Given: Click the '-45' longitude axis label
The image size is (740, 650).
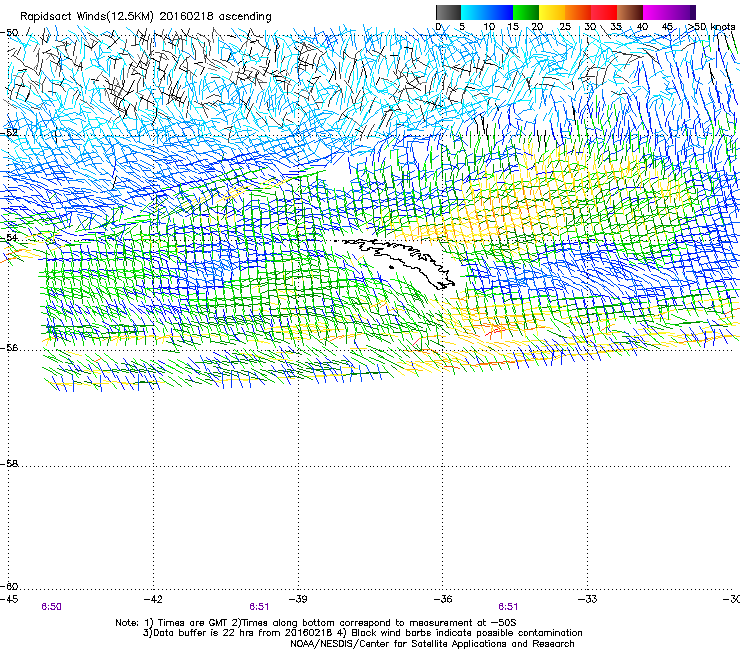Looking at the screenshot, I should pos(9,599).
